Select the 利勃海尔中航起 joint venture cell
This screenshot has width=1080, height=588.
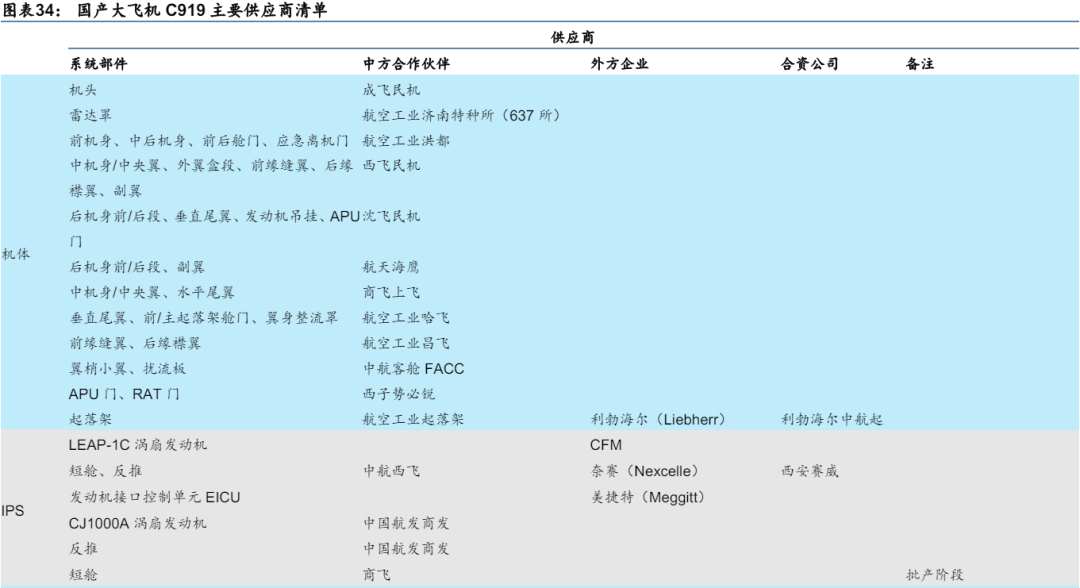831,420
